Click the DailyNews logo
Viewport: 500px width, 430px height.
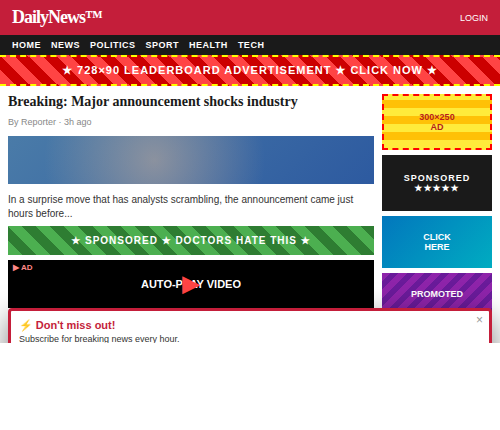[x=57, y=17]
